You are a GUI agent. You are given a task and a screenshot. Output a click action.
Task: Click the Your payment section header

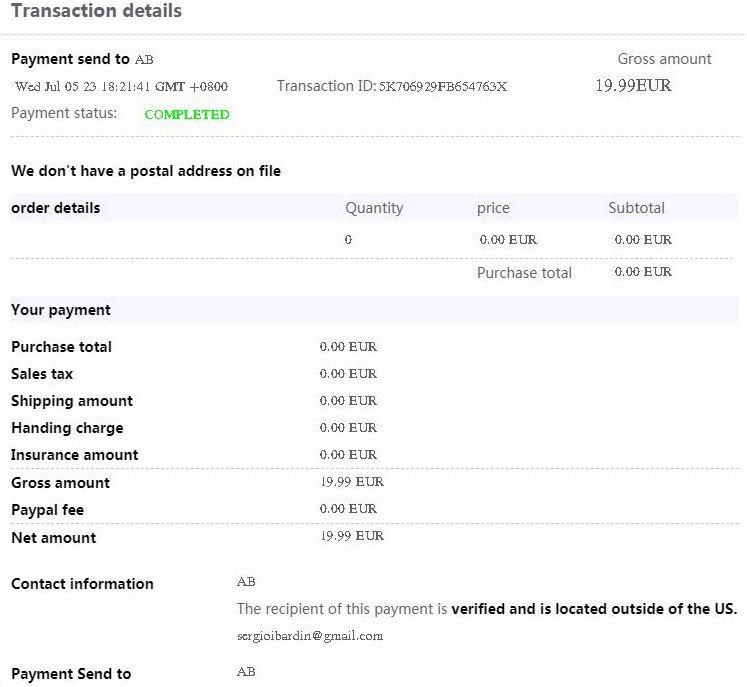61,310
